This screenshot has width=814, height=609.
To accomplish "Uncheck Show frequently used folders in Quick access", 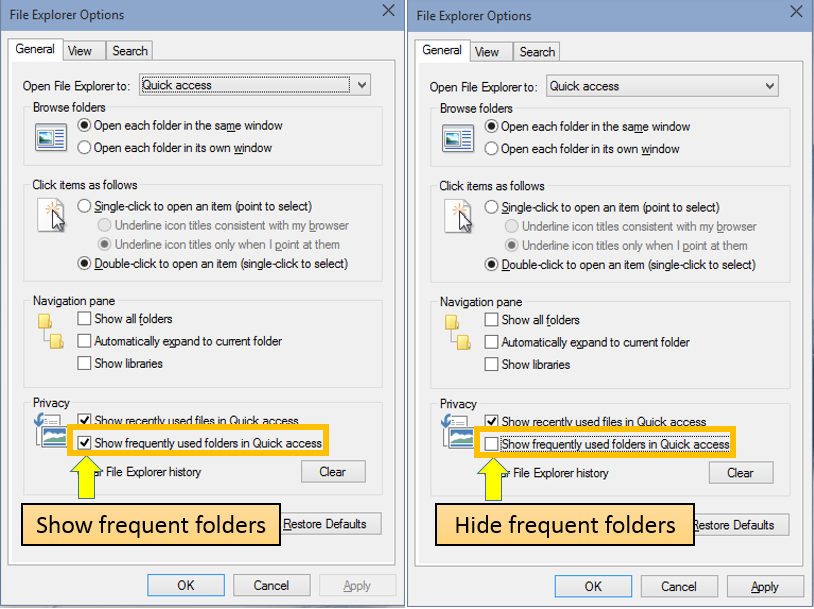I will 85,442.
